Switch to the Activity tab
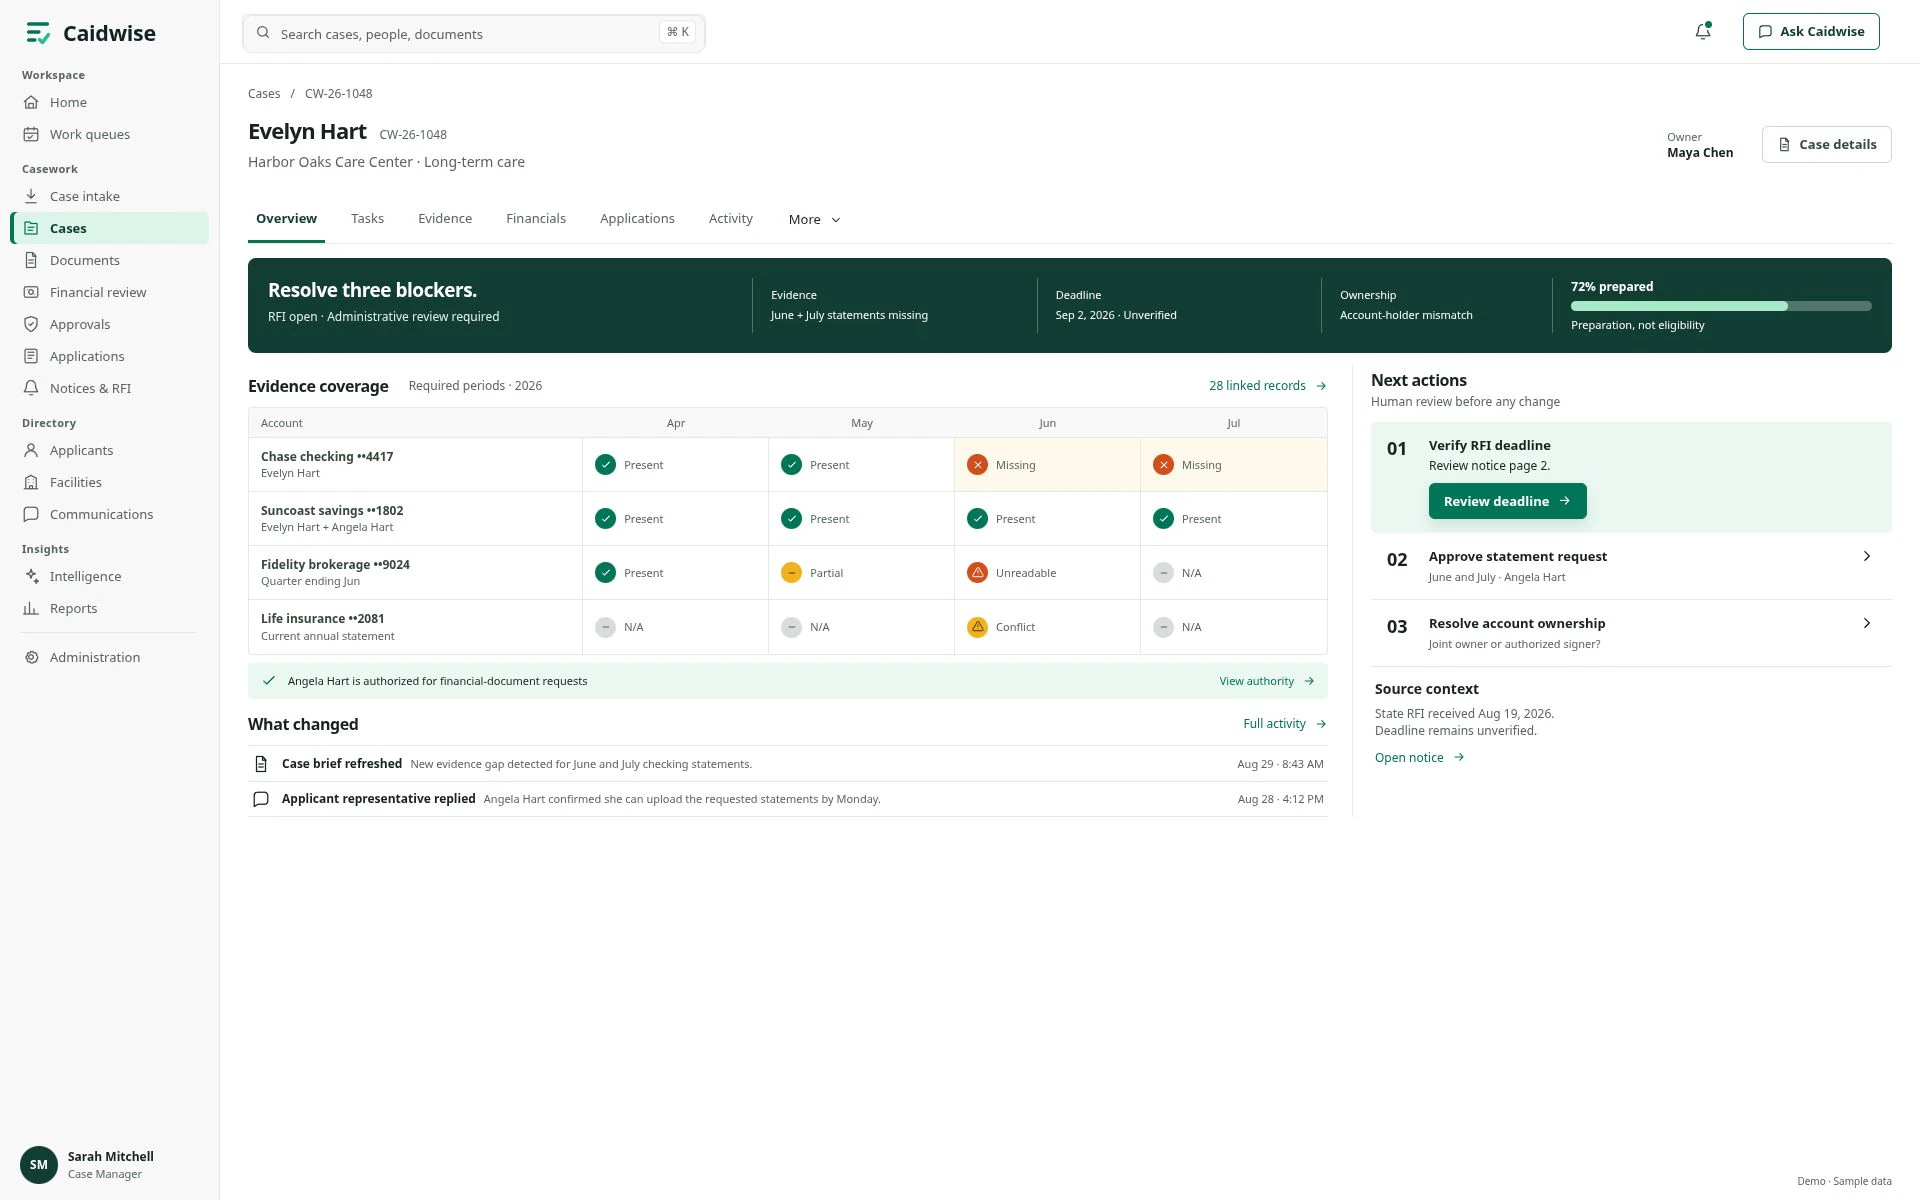 [731, 218]
